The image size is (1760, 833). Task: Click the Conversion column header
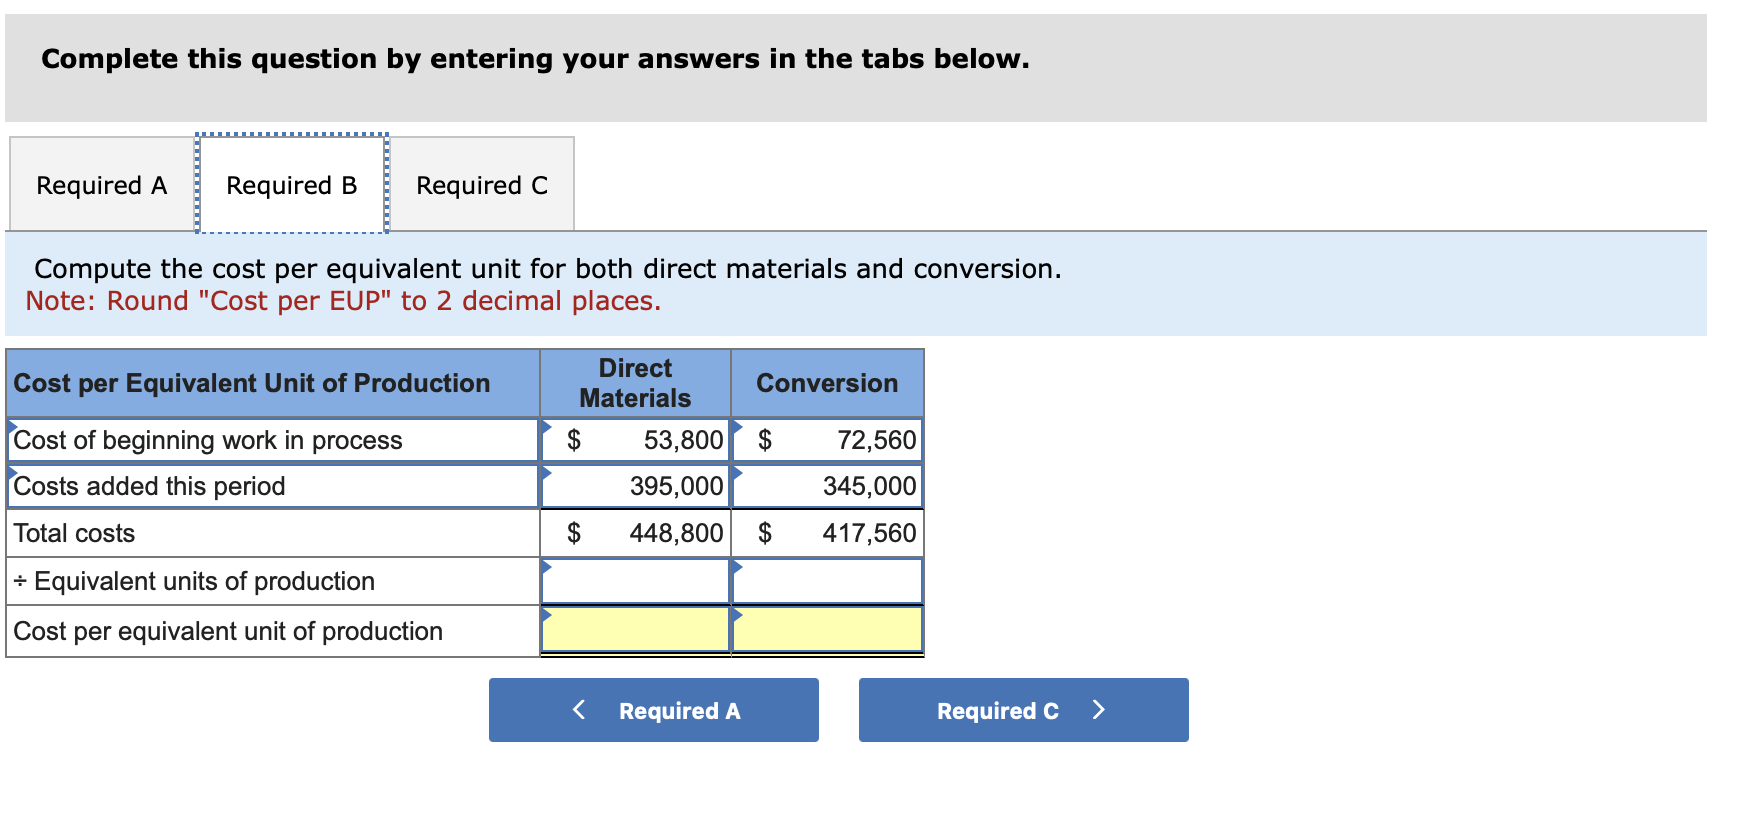pos(827,383)
